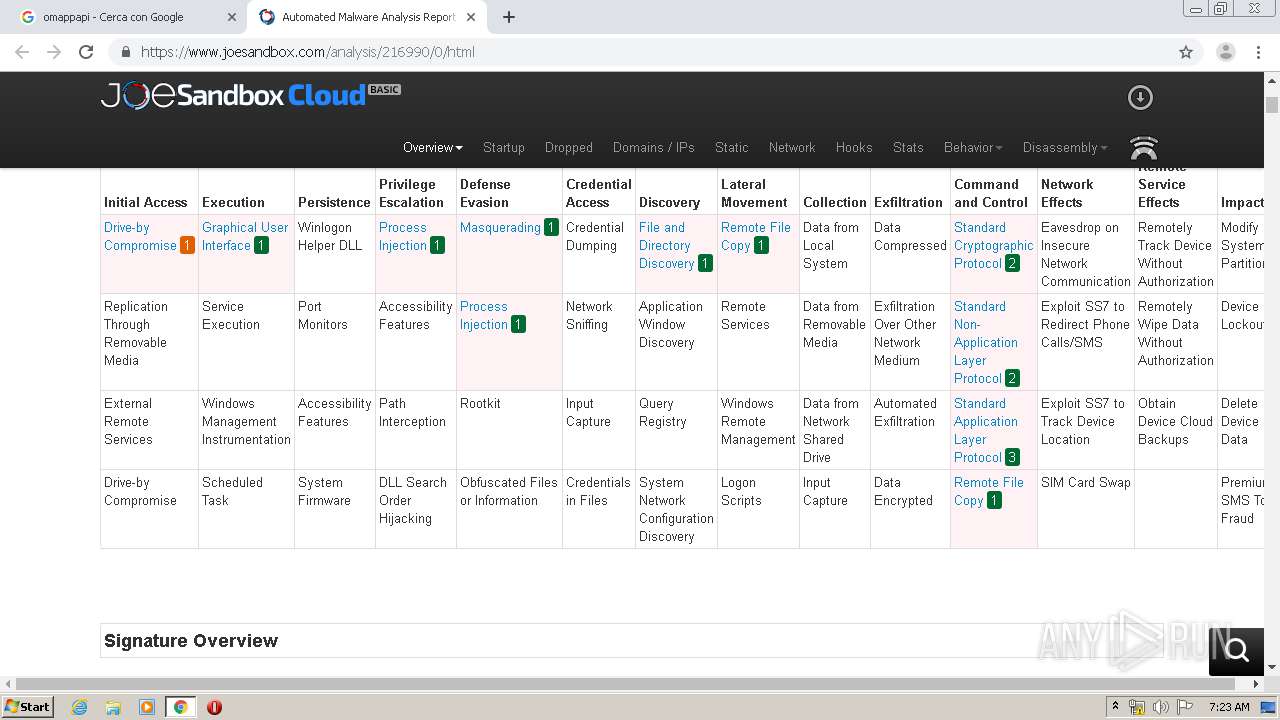
Task: Click the download report icon in header
Action: (1140, 97)
